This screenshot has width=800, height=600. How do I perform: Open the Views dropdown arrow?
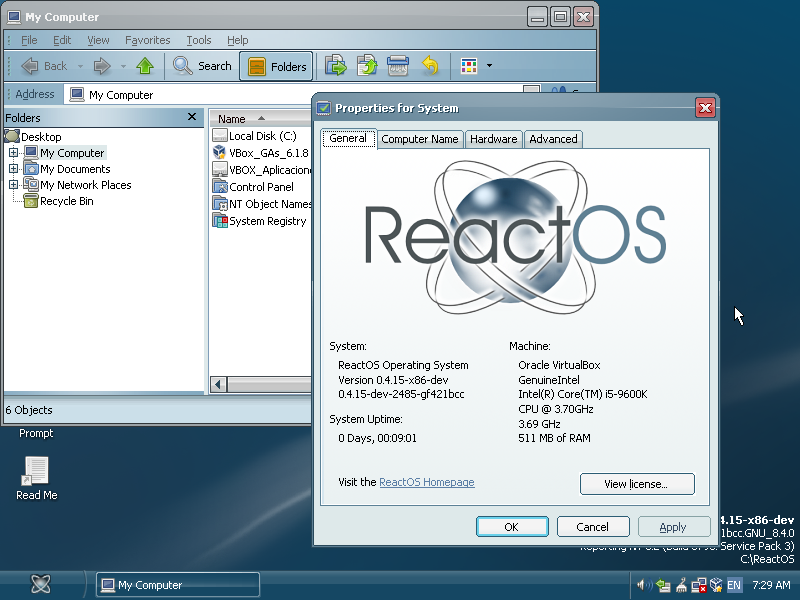488,66
